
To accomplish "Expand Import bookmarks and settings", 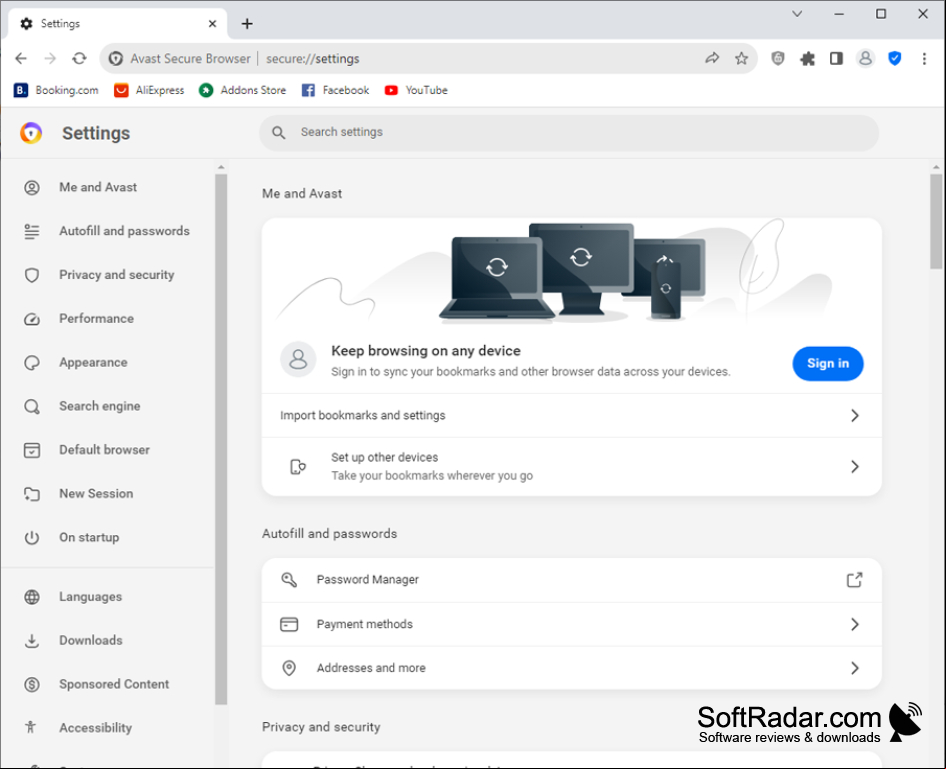I will [x=572, y=416].
